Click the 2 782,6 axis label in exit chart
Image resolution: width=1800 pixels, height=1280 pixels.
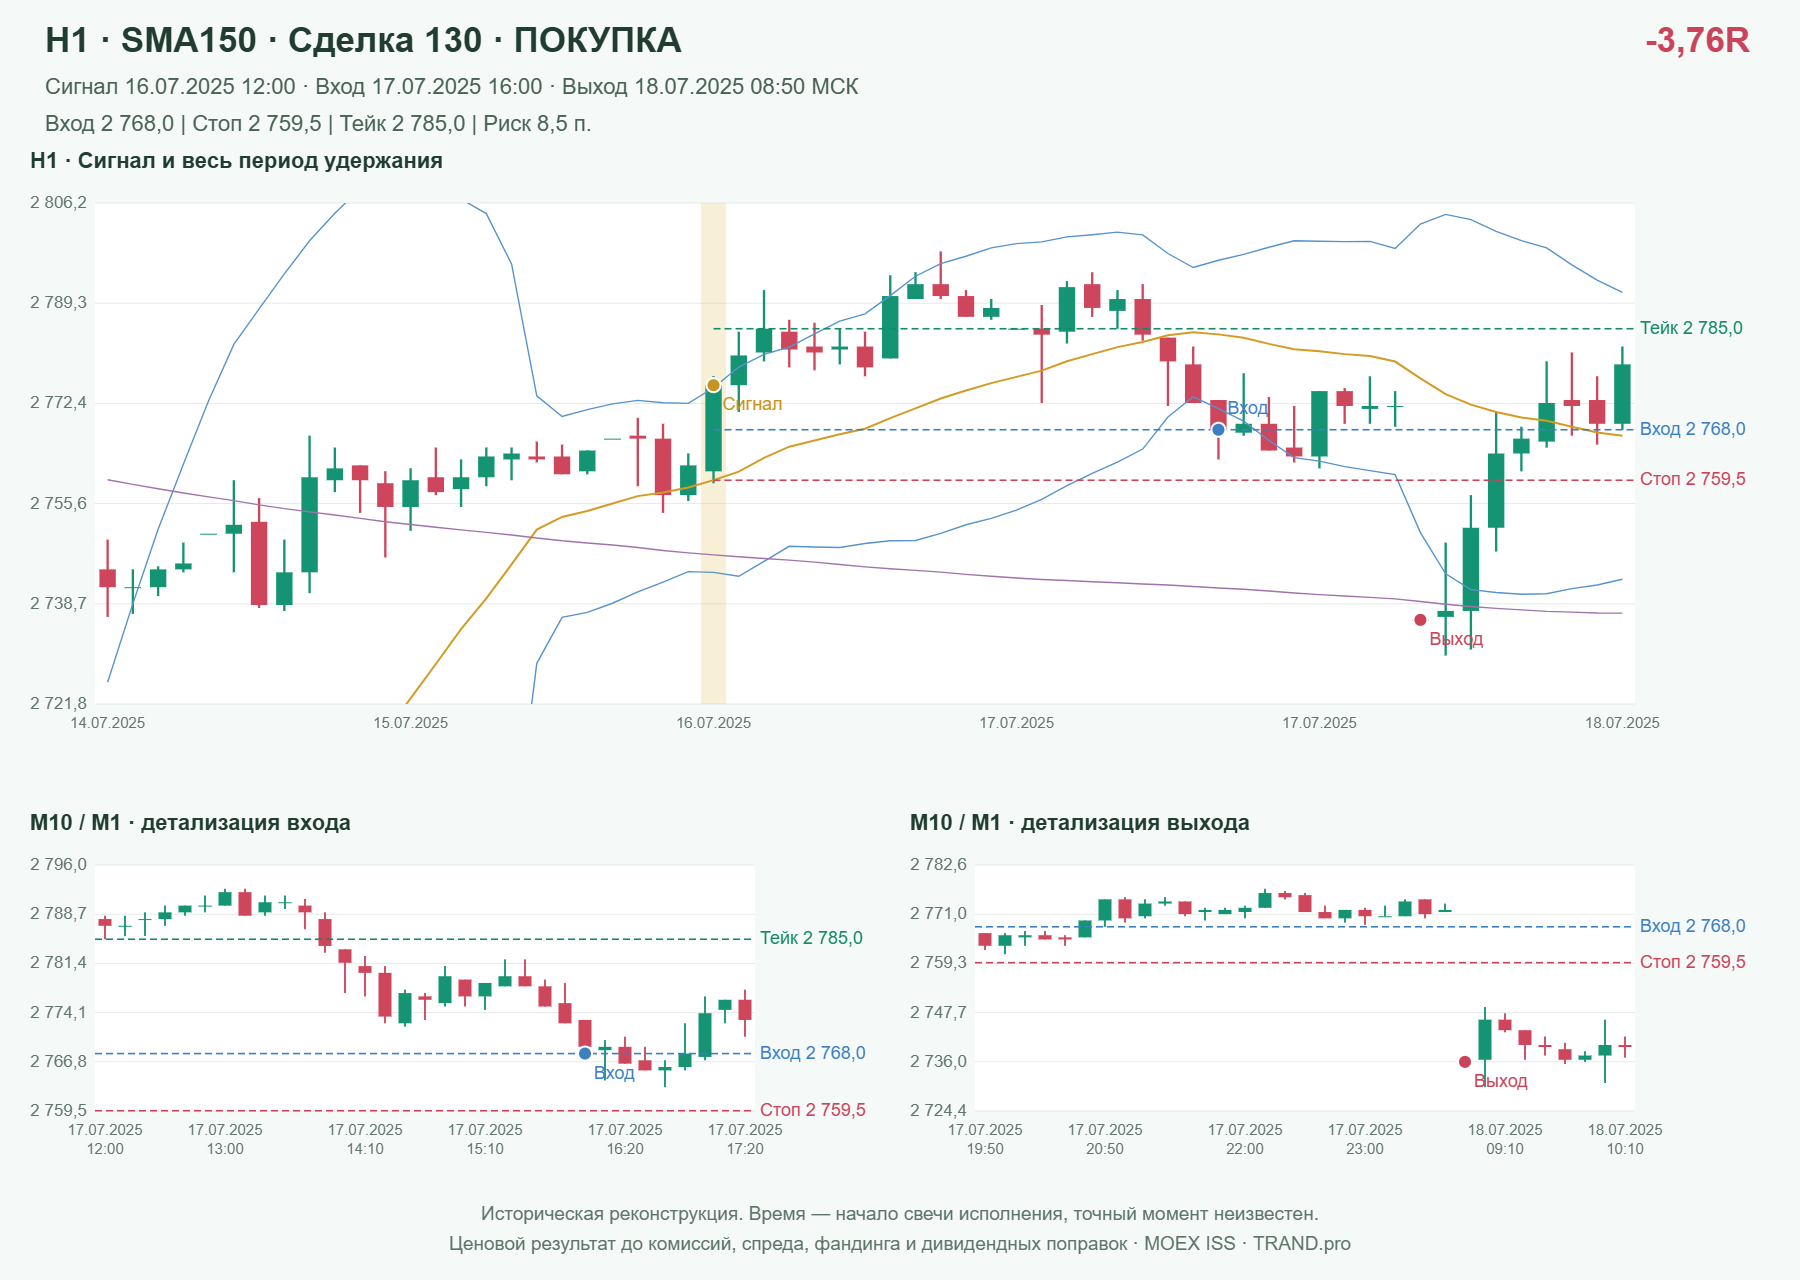pos(938,865)
